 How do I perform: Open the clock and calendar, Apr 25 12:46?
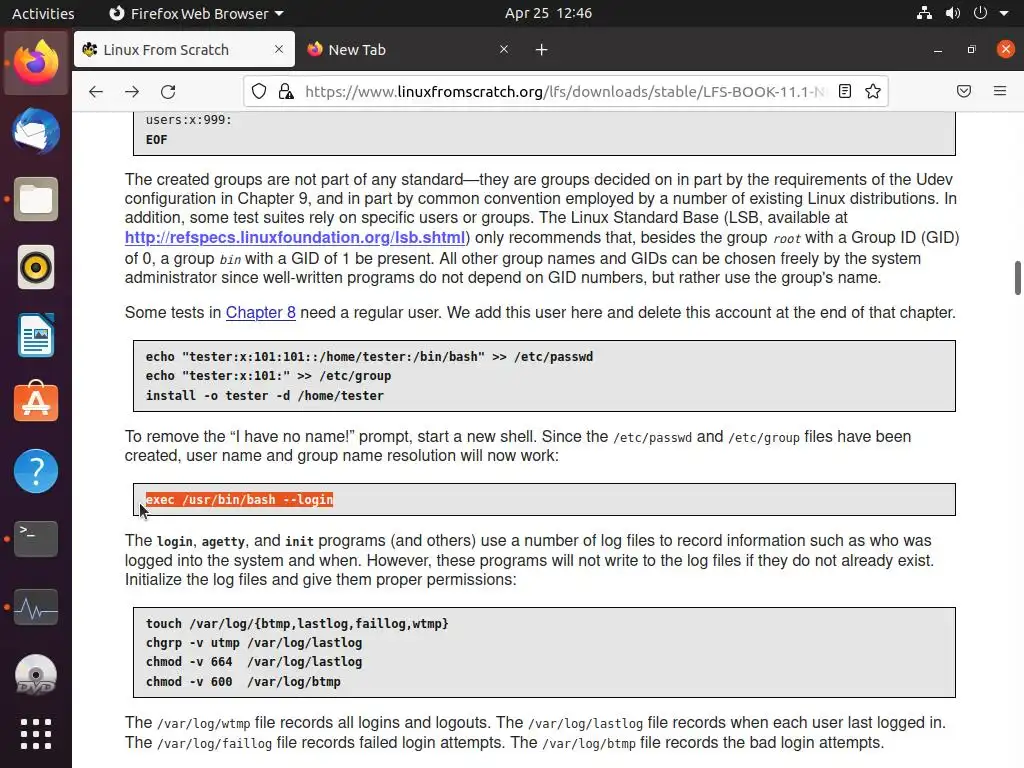[x=549, y=13]
